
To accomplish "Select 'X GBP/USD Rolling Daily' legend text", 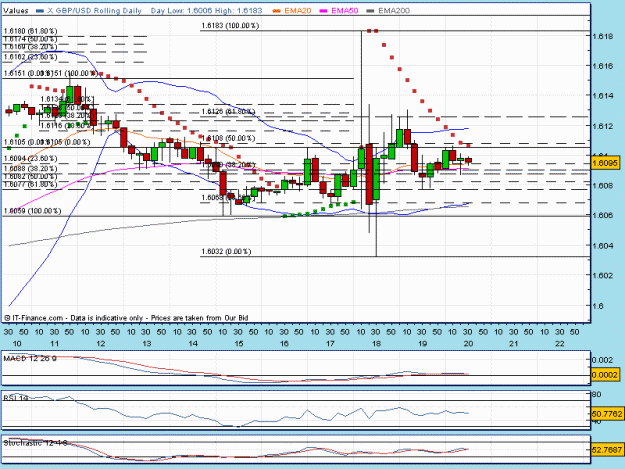I will (94, 11).
